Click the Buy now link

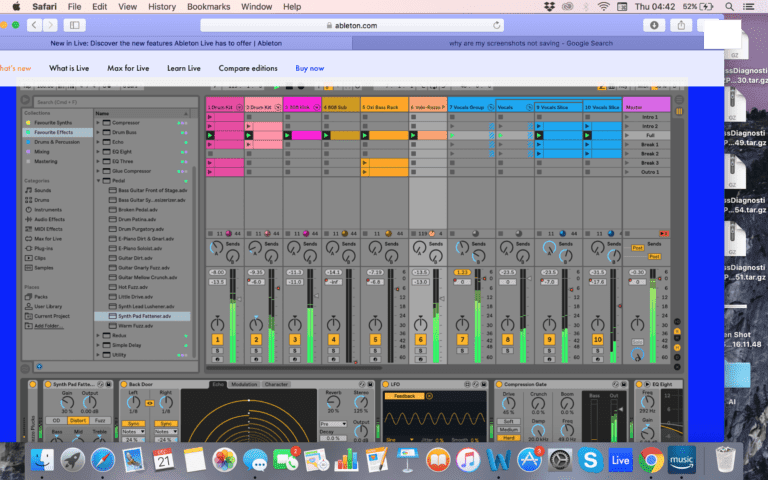pos(310,68)
